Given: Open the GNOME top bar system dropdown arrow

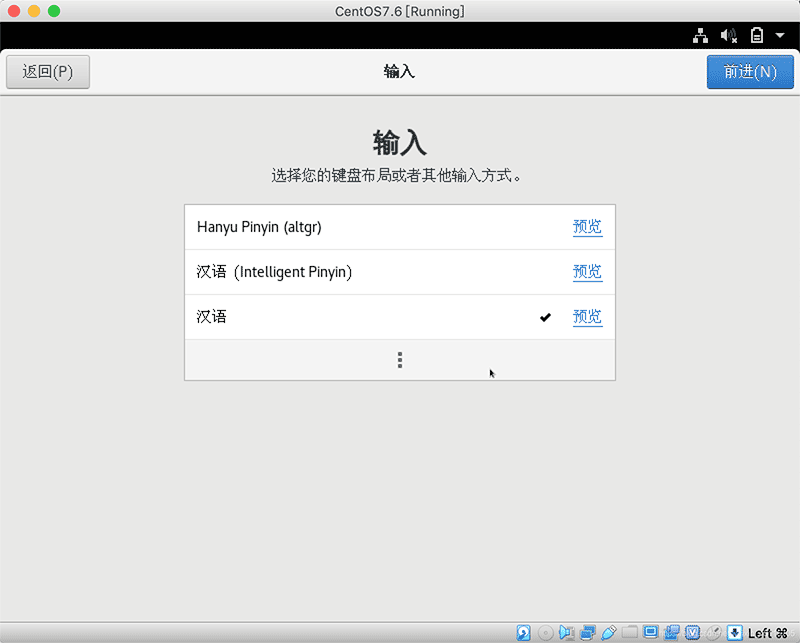Looking at the screenshot, I should pyautogui.click(x=781, y=35).
